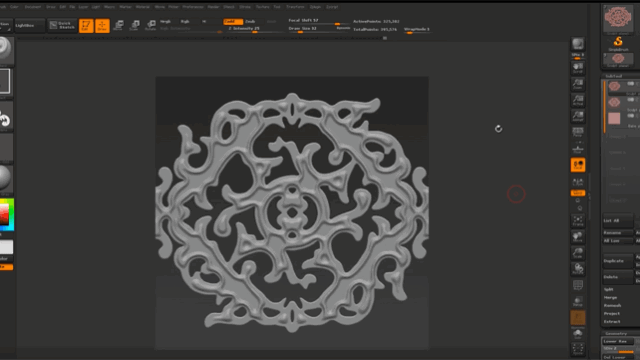Click the Zoom navigation icon in right shelf
Viewport: 640px width, 360px height.
(578, 84)
